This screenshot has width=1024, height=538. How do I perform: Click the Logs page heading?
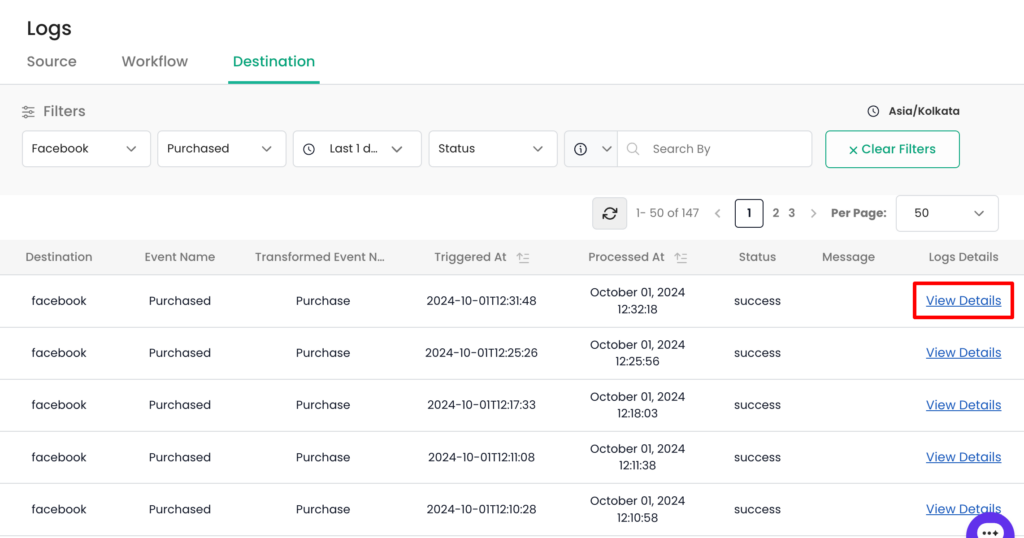tap(49, 29)
